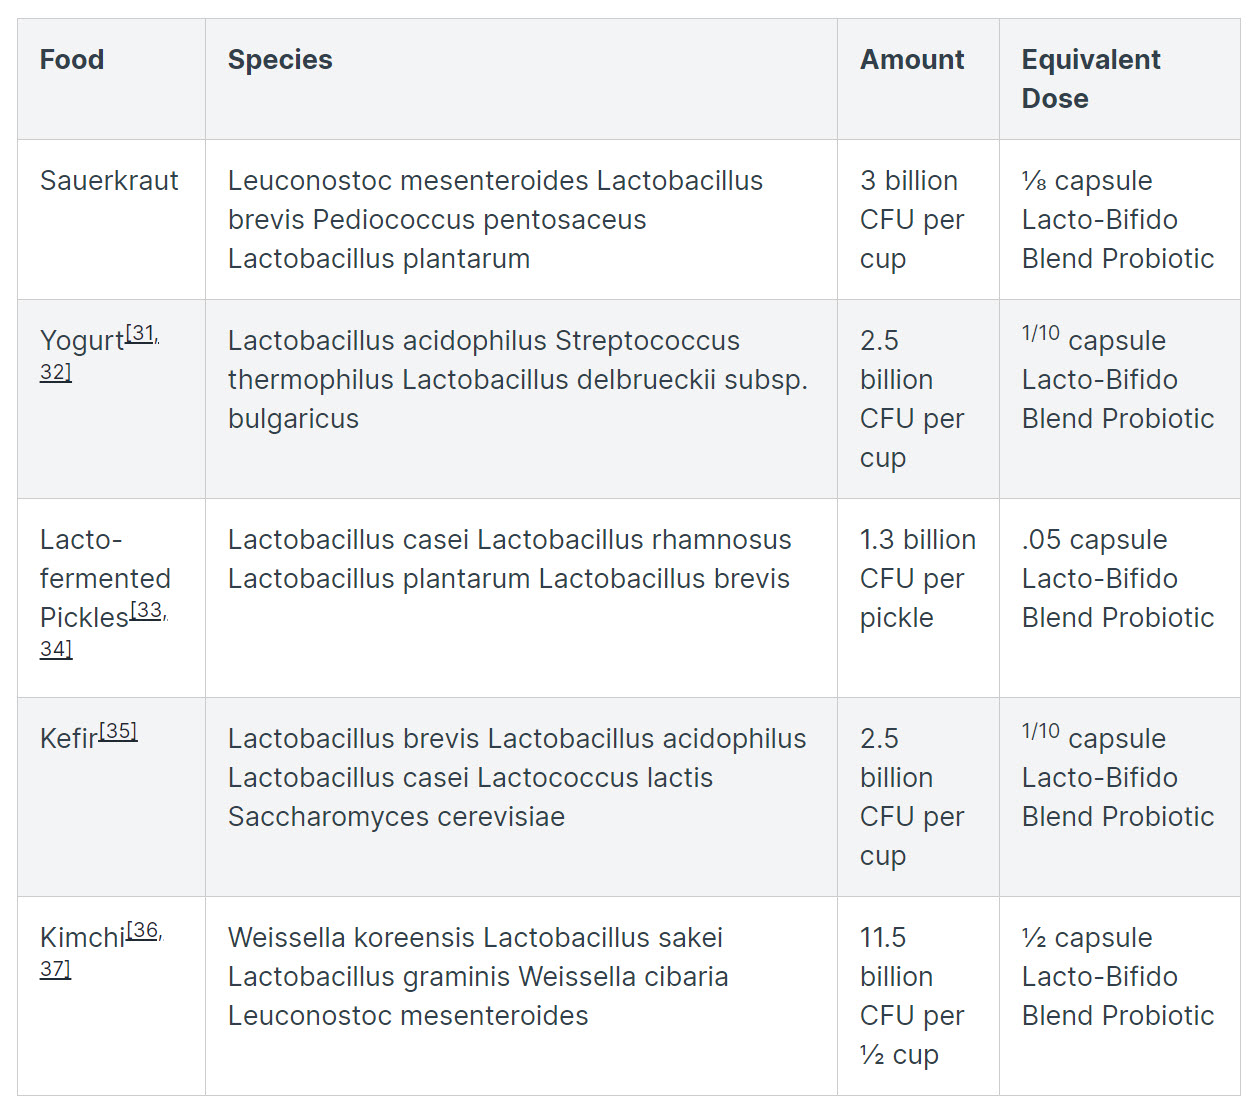The image size is (1259, 1112).
Task: Open citation 32 under Yogurt
Action: [x=55, y=372]
